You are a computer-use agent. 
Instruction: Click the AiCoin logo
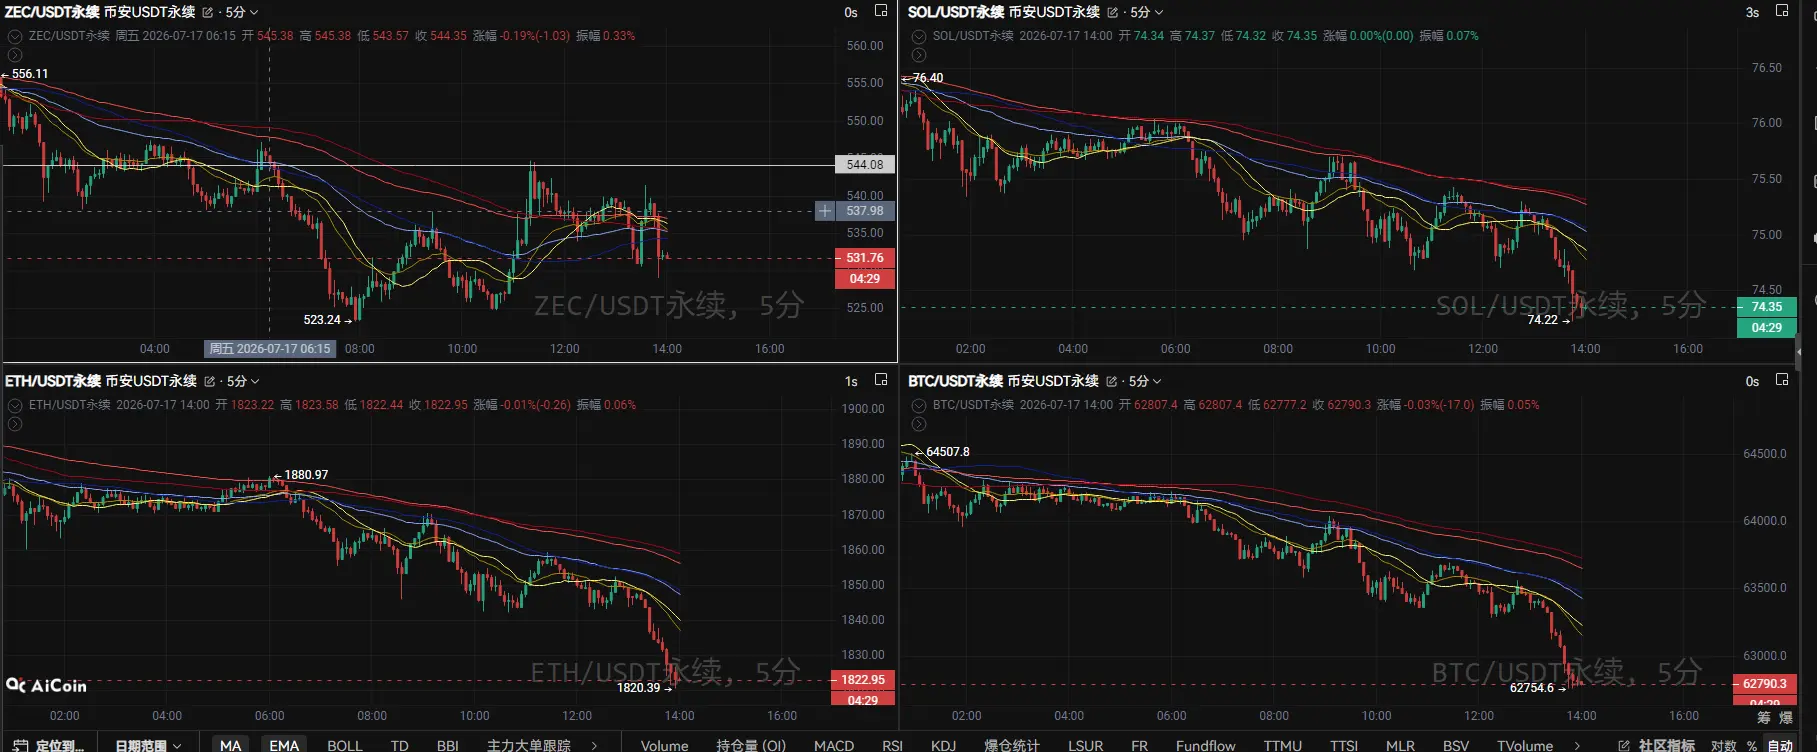pos(47,685)
